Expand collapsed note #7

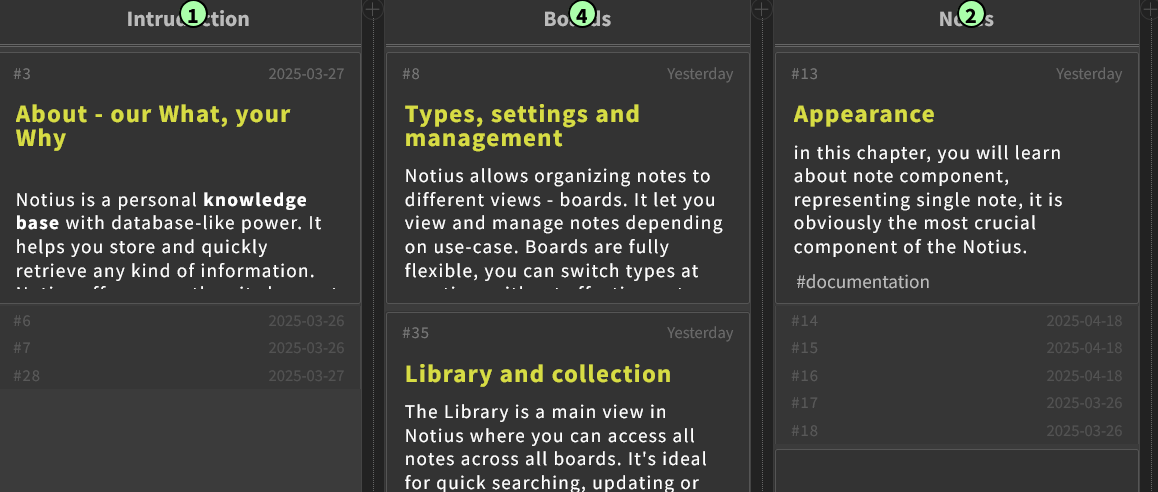pyautogui.click(x=179, y=348)
